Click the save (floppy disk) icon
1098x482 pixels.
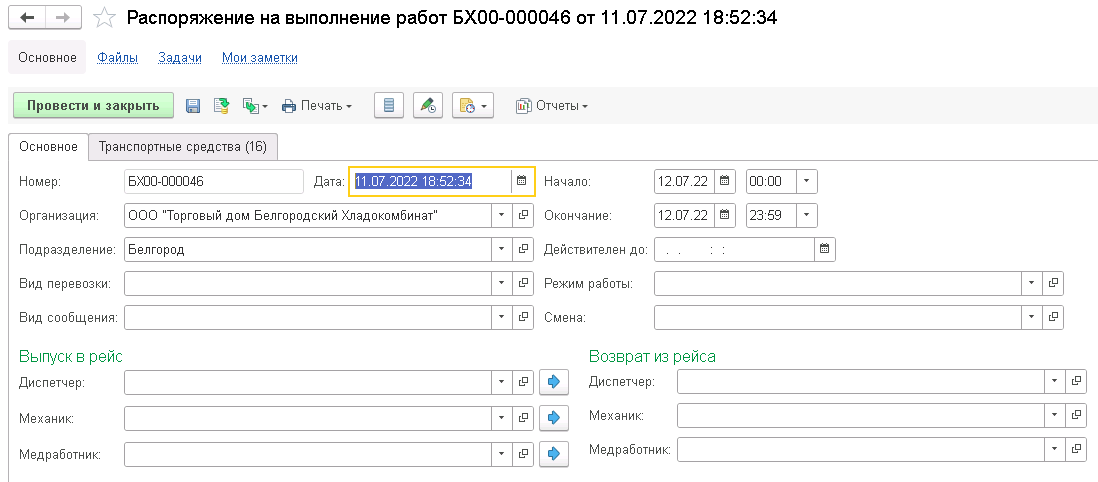pos(193,106)
